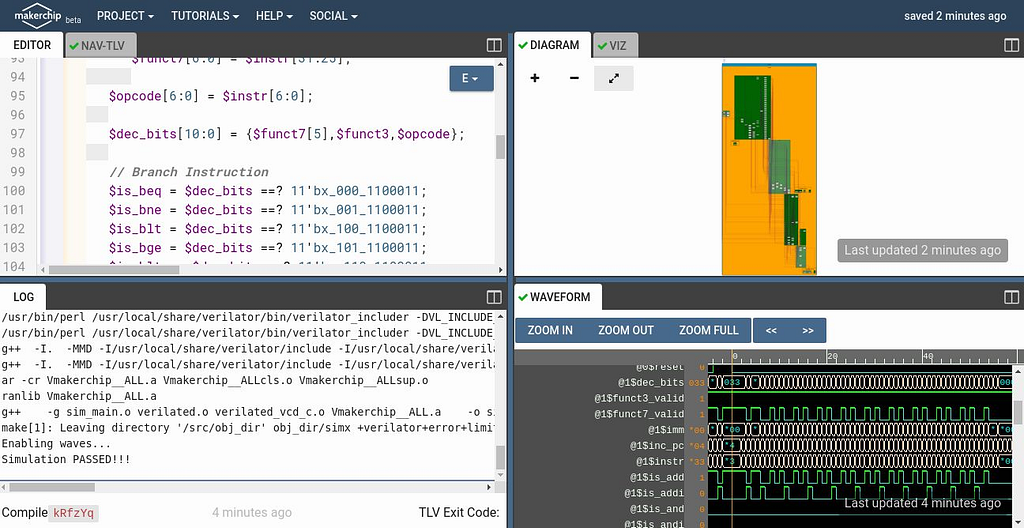
Task: Select the @1$is_add waveform signal
Action: (x=657, y=478)
